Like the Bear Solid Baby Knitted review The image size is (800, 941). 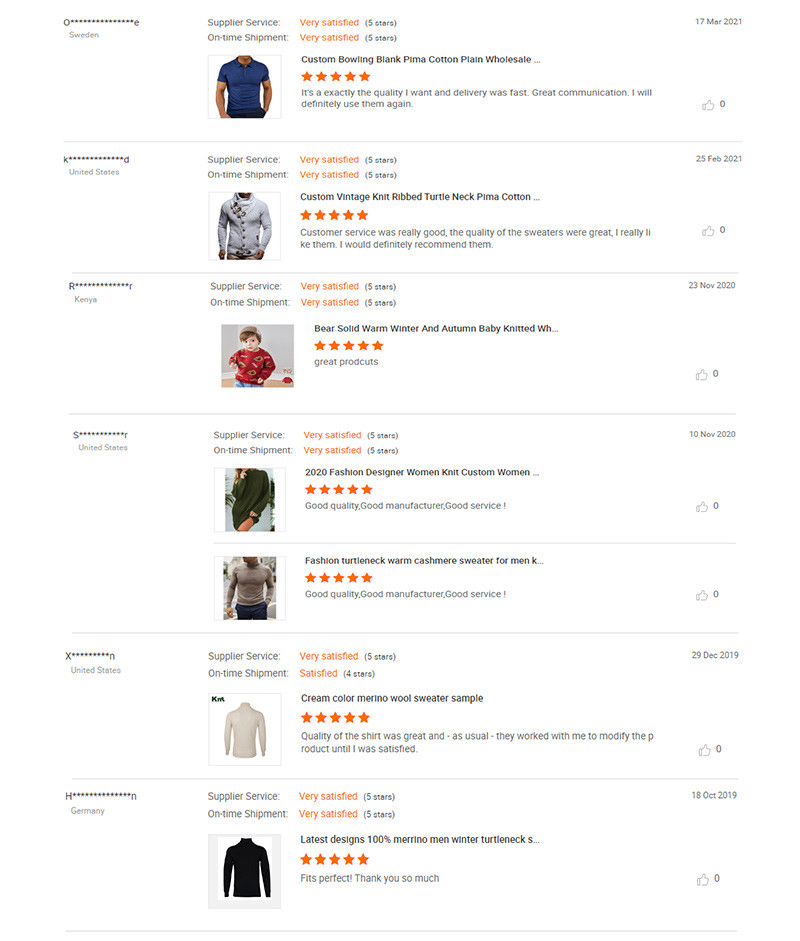(702, 375)
